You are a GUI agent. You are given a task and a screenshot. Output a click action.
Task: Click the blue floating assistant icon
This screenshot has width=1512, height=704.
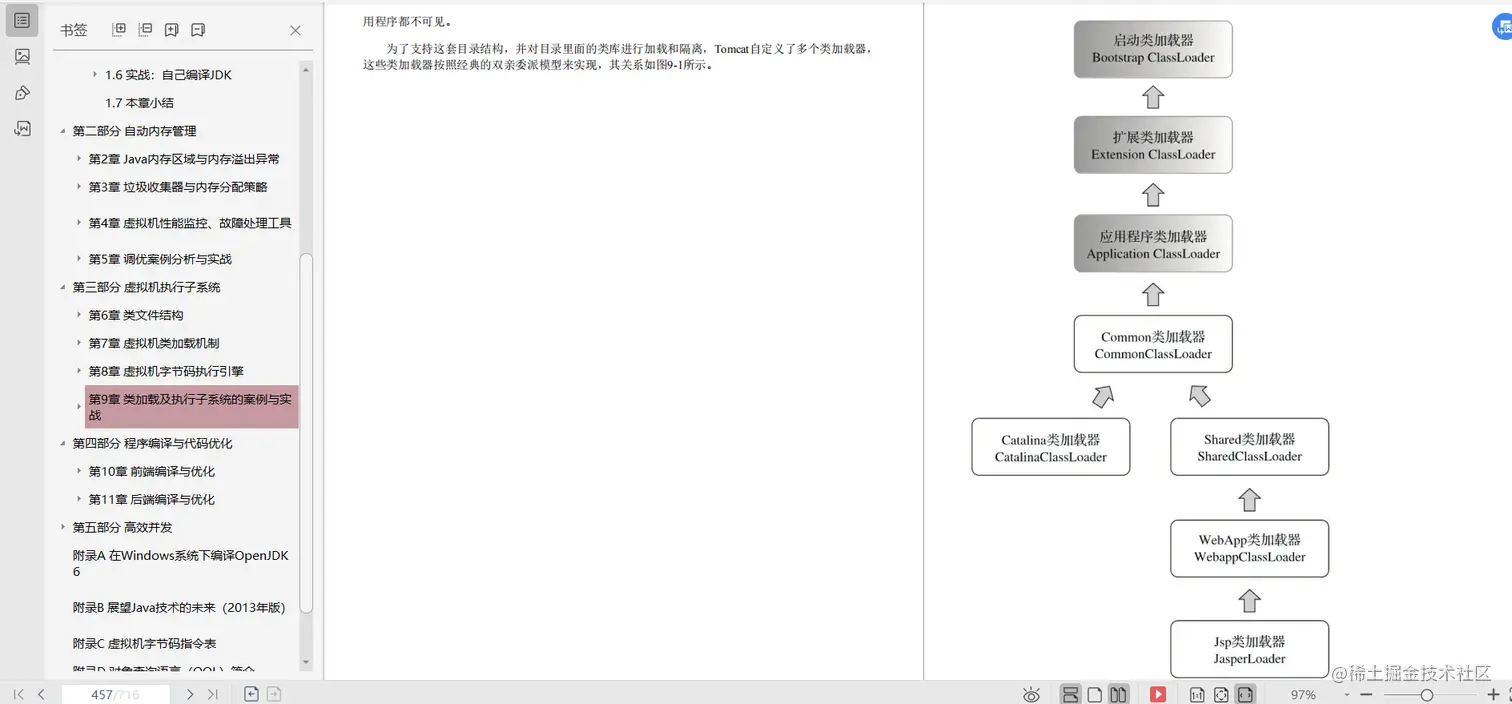(x=1503, y=27)
